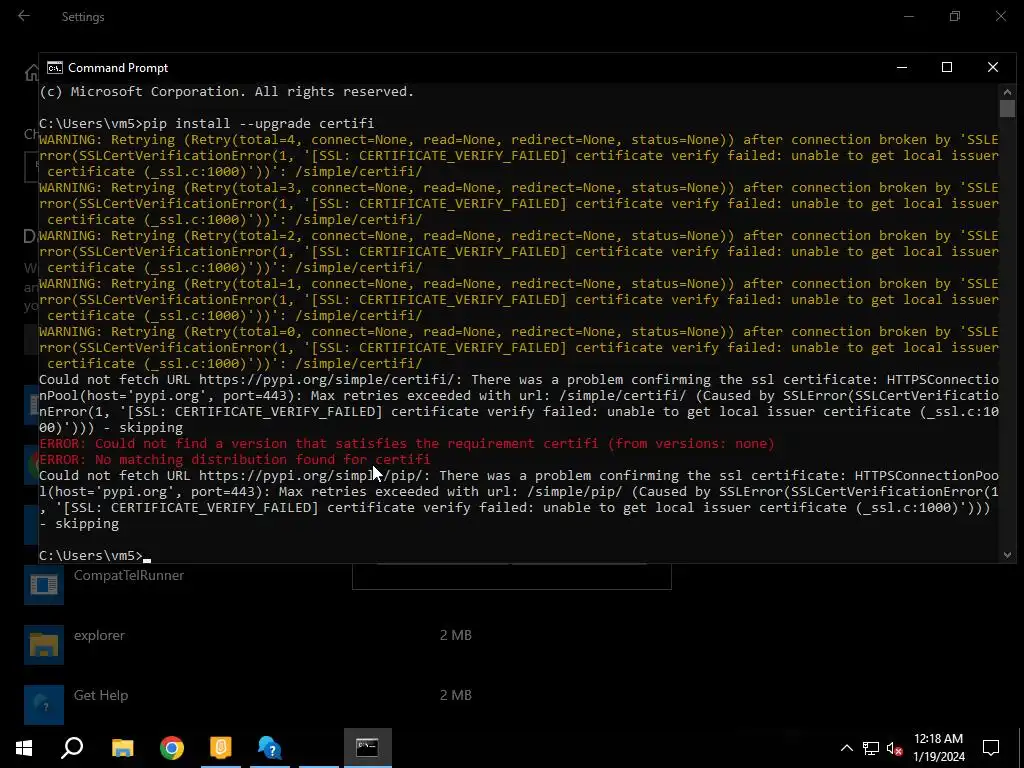Screen dimensions: 1024x768
Task: Restore down the Settings window
Action: (x=955, y=16)
